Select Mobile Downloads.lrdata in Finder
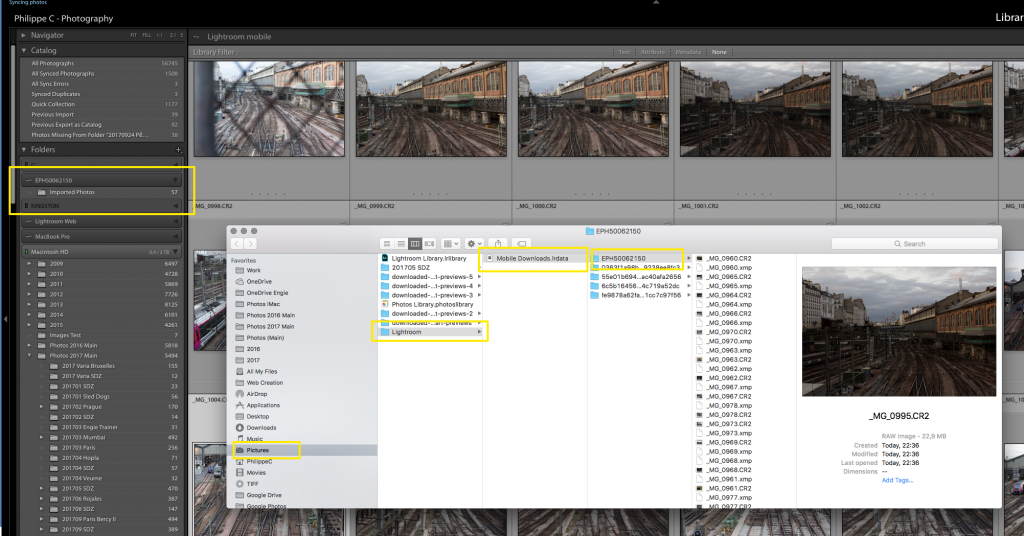Image resolution: width=1024 pixels, height=536 pixels. coord(532,259)
